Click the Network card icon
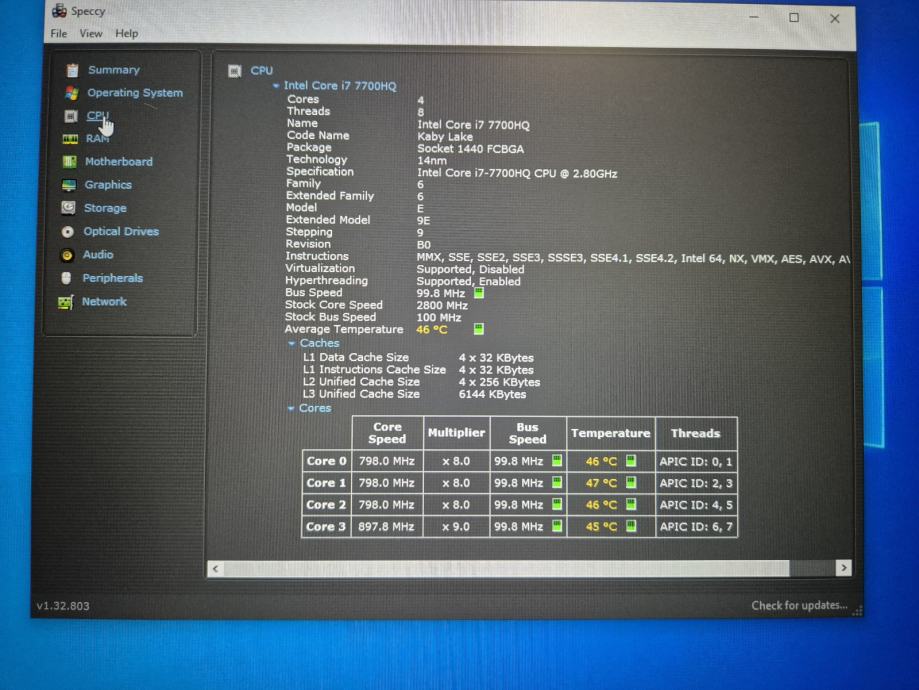919x690 pixels. (66, 302)
